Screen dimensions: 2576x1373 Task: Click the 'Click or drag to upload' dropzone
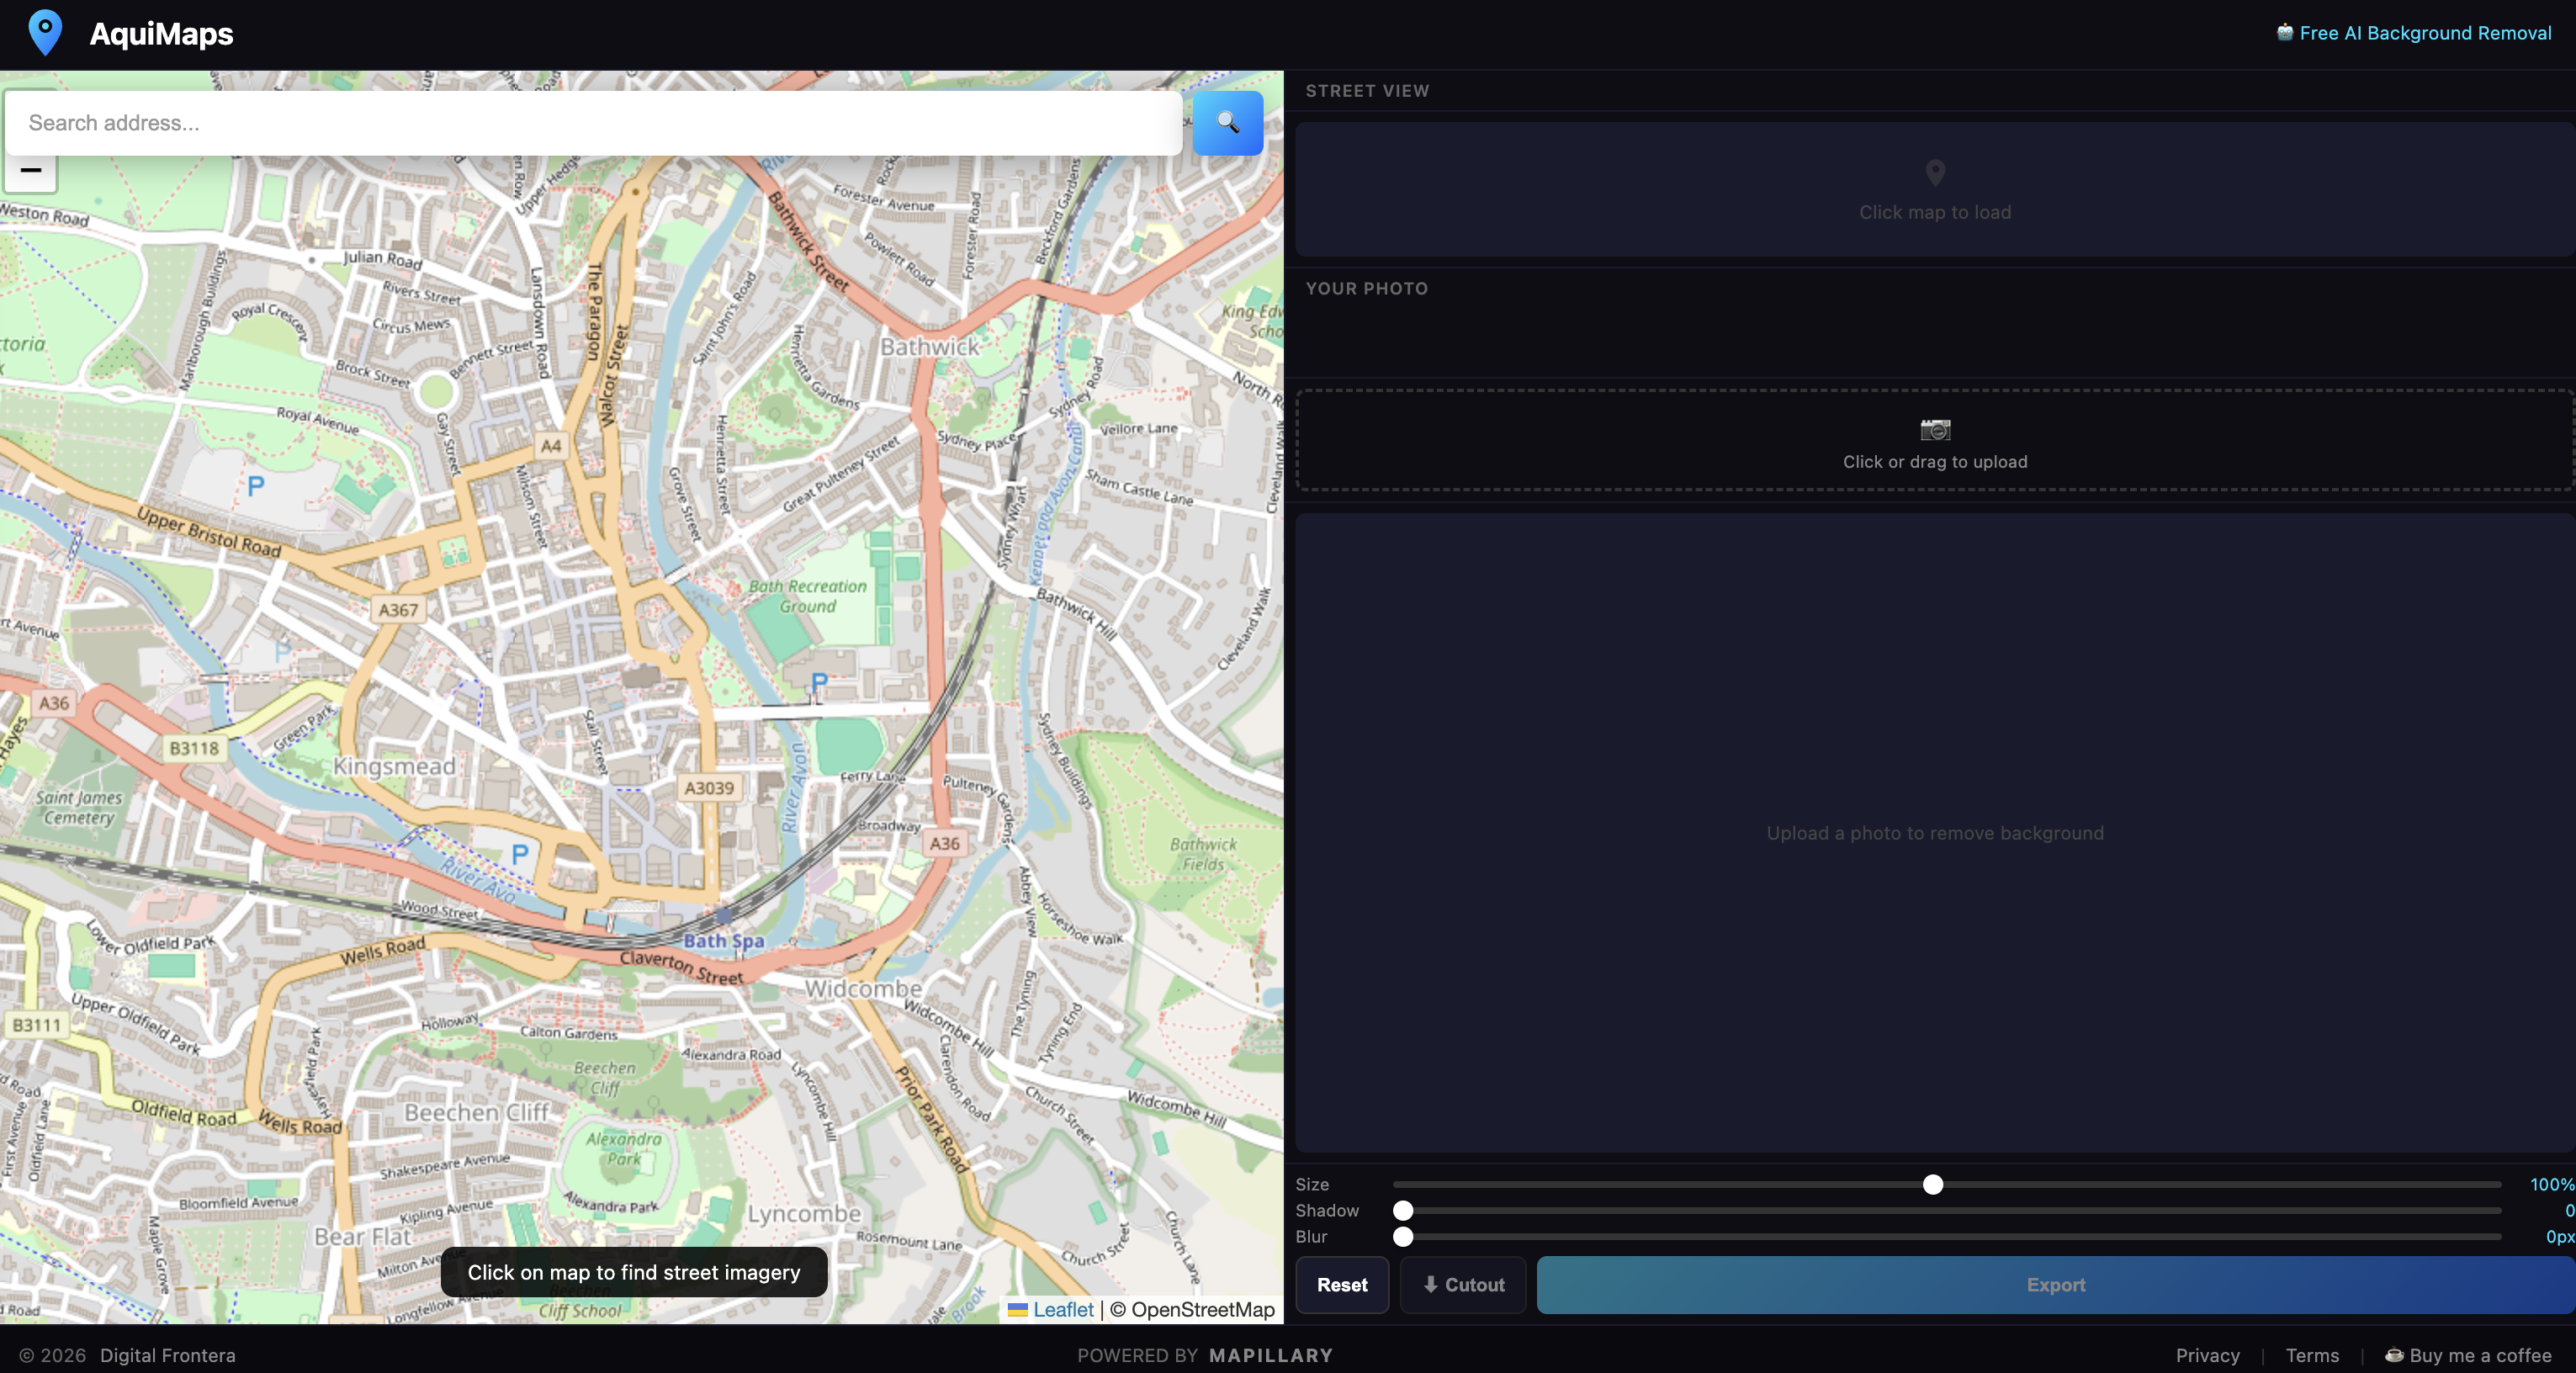click(x=1935, y=440)
